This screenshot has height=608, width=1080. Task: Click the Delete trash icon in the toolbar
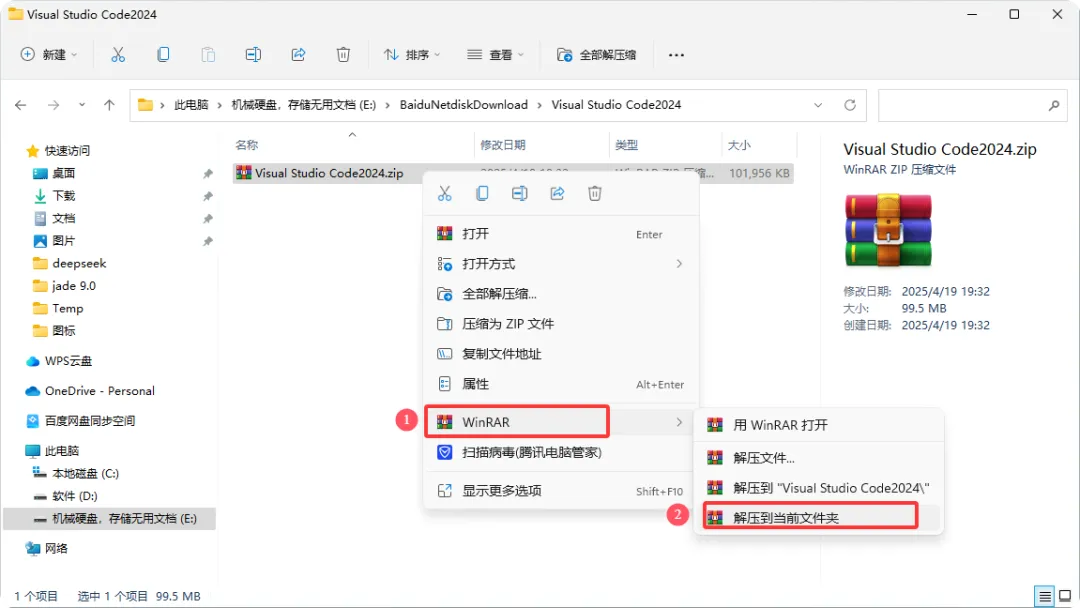pyautogui.click(x=343, y=54)
